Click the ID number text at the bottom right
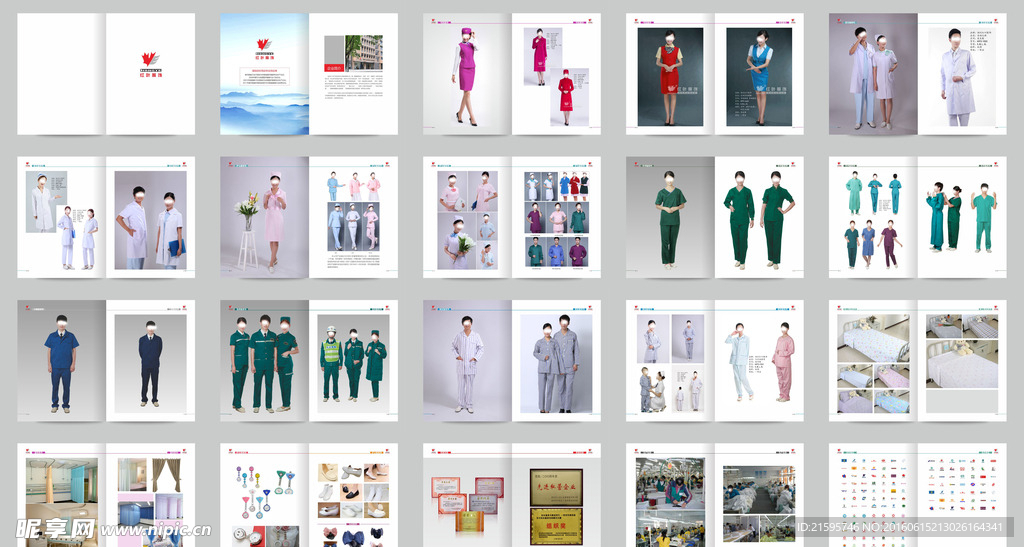This screenshot has height=547, width=1024. tap(900, 527)
